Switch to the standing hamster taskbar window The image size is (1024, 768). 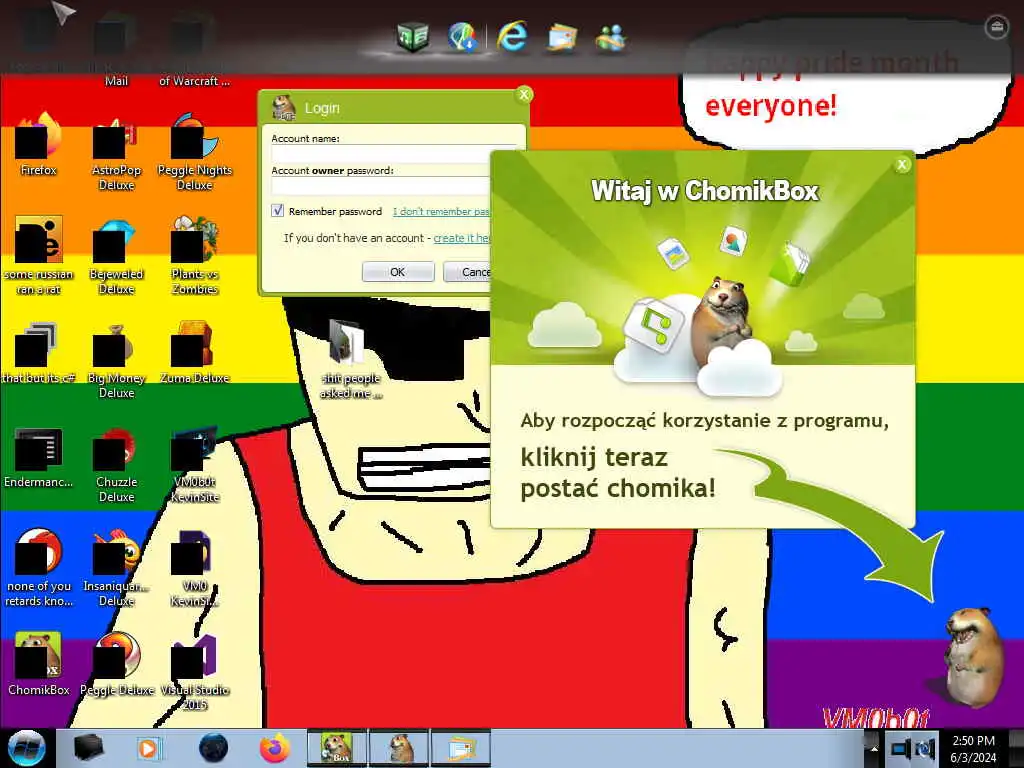point(400,748)
